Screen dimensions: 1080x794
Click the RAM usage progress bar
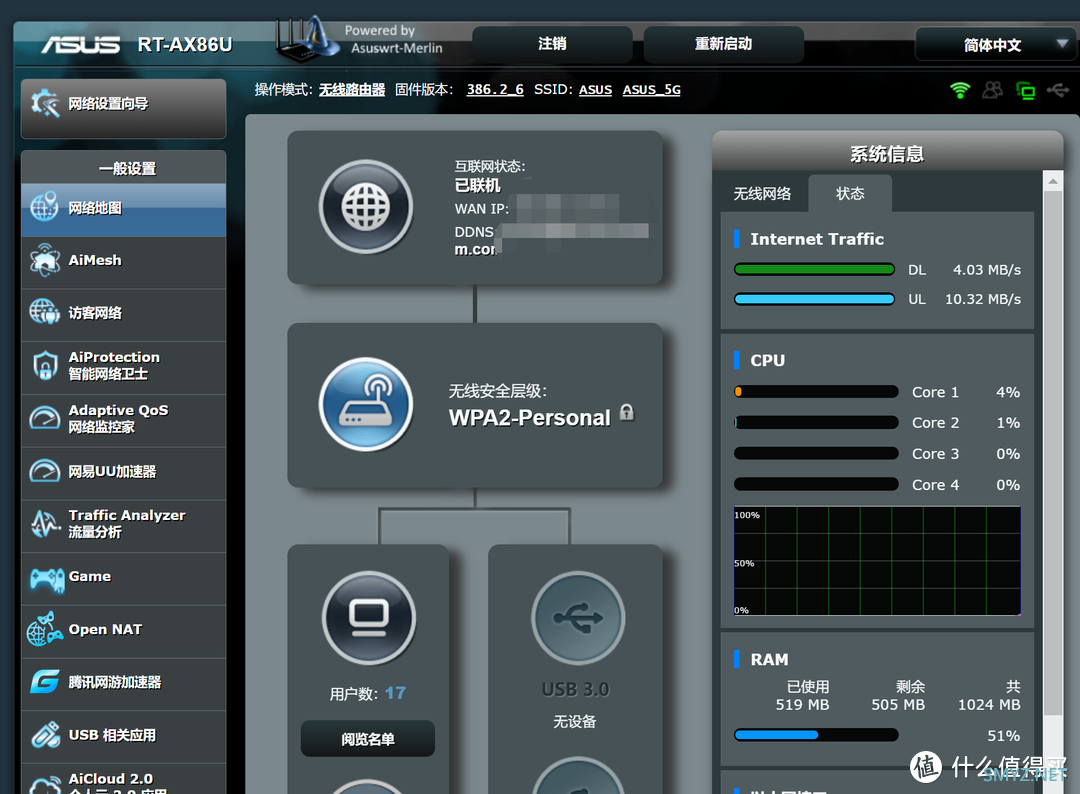(816, 735)
